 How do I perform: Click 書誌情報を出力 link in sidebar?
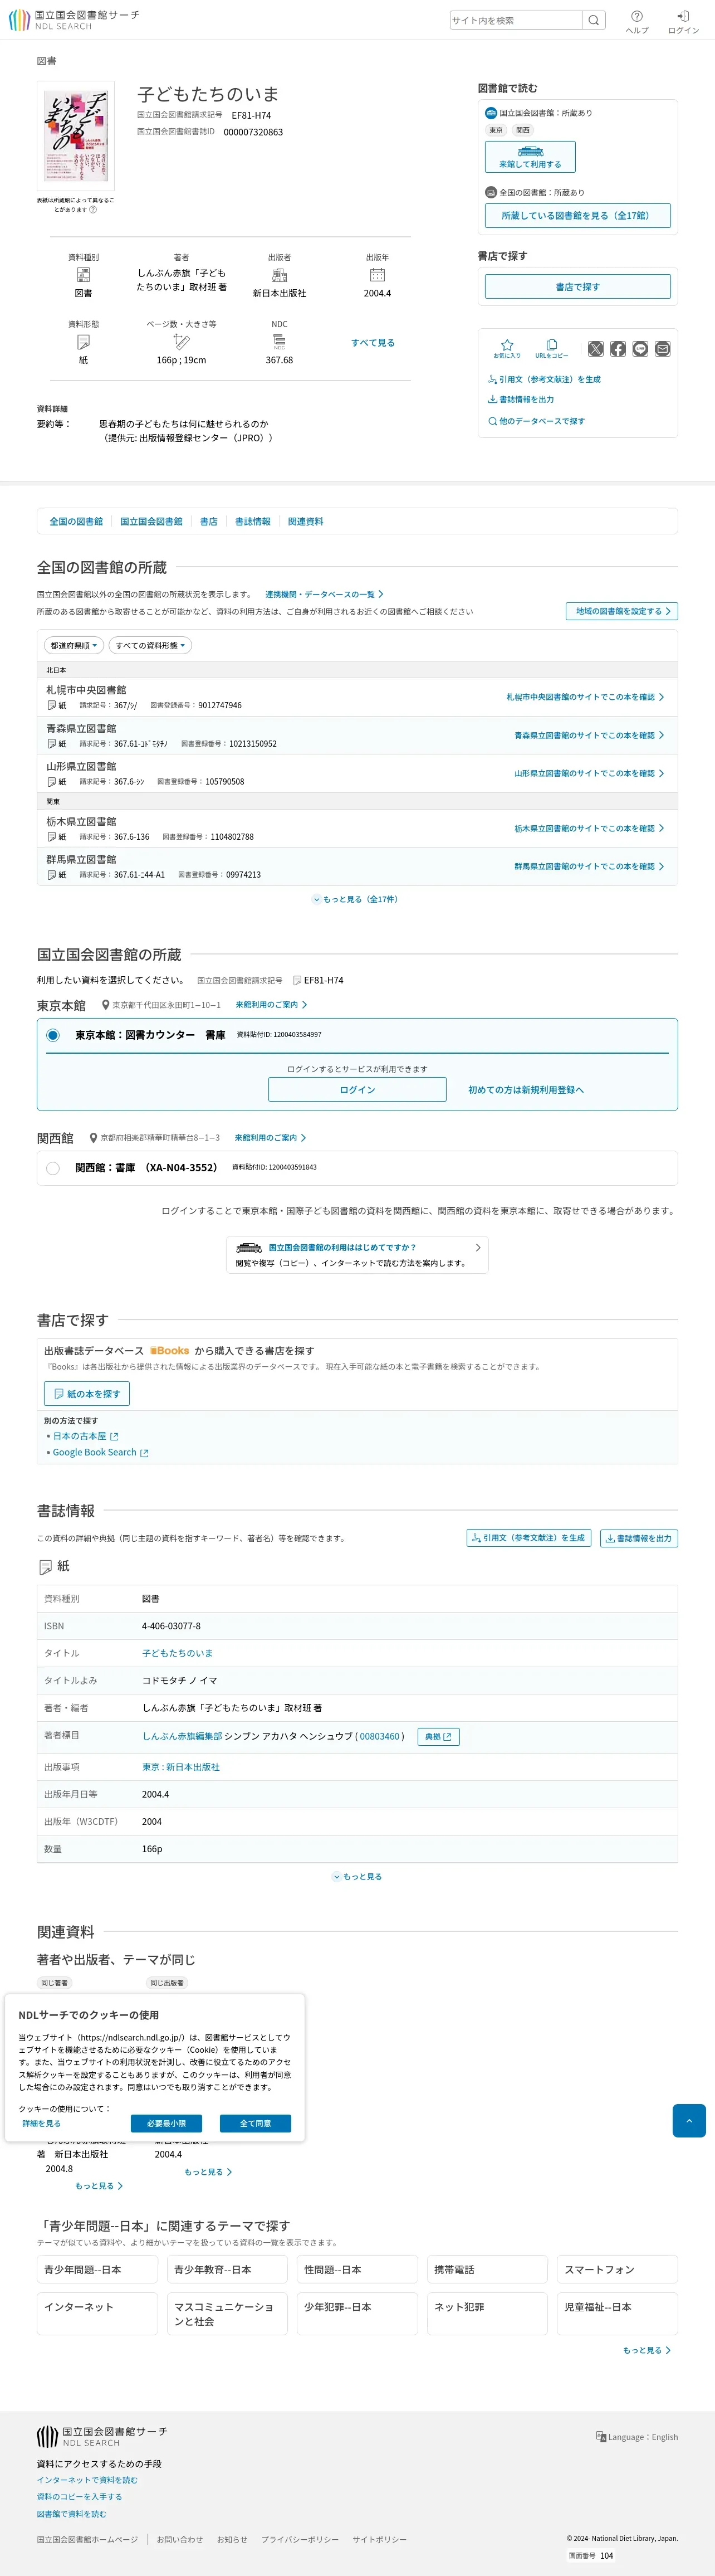pyautogui.click(x=520, y=399)
